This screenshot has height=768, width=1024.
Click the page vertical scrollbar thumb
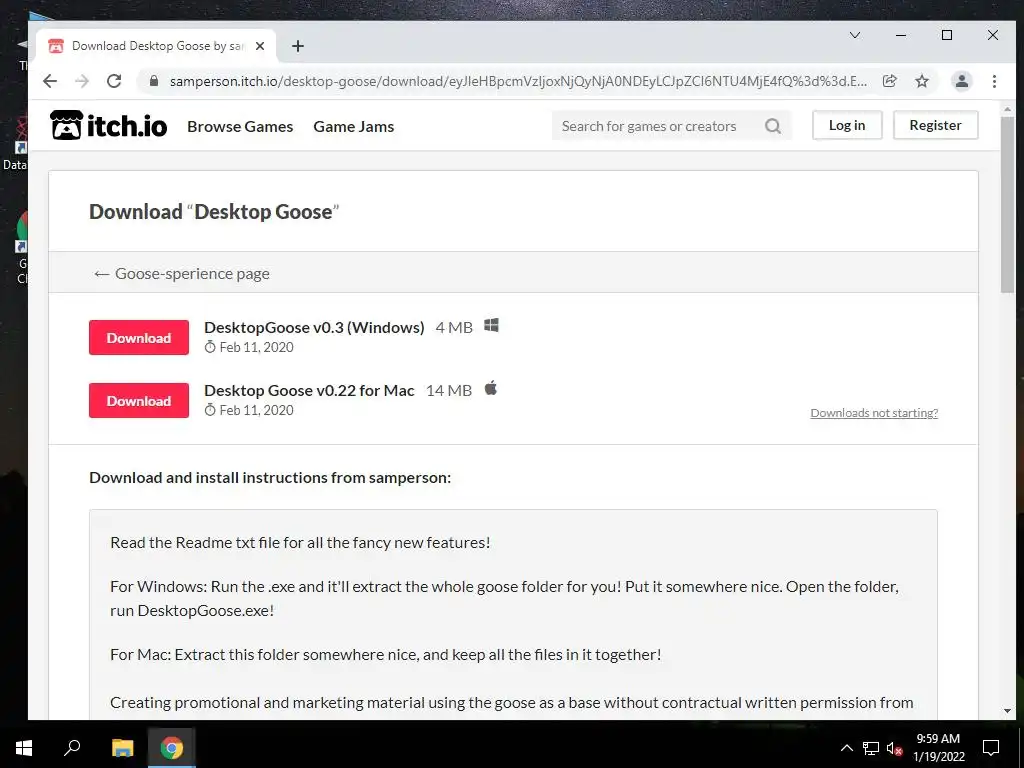click(x=1007, y=205)
